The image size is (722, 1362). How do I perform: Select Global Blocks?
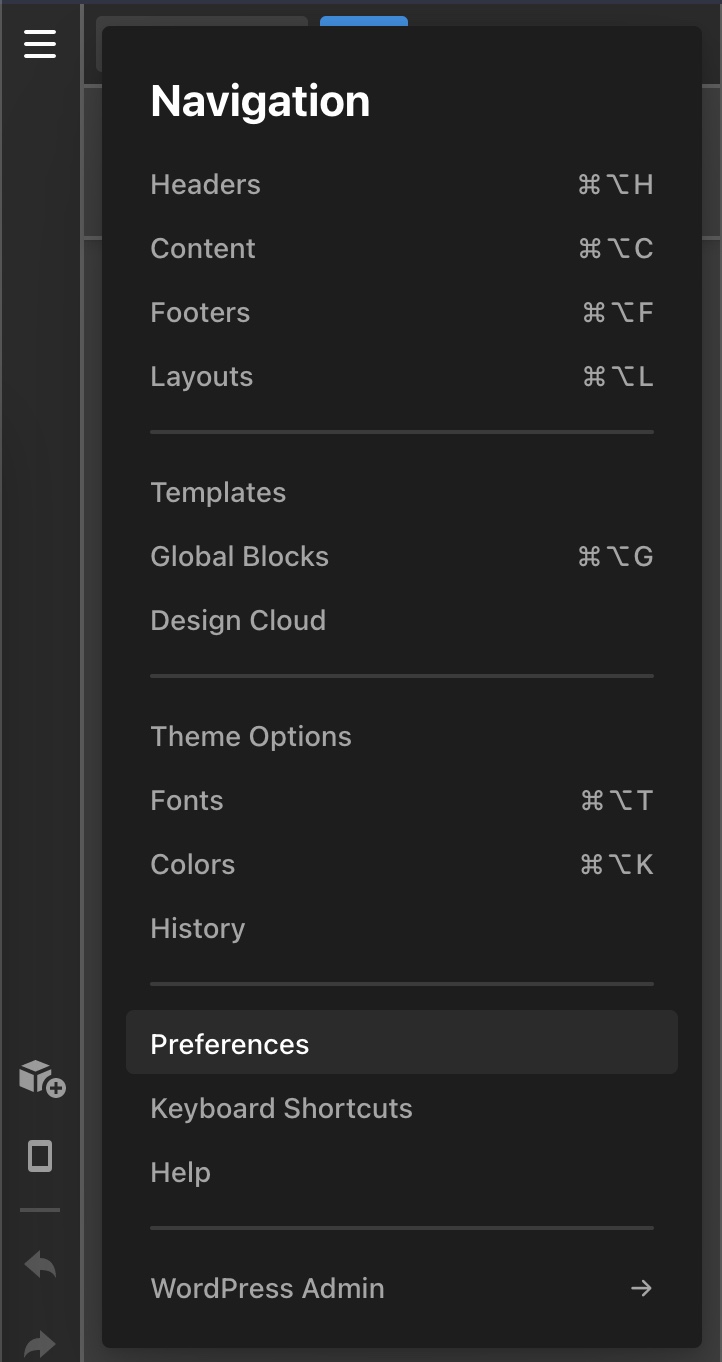click(402, 557)
